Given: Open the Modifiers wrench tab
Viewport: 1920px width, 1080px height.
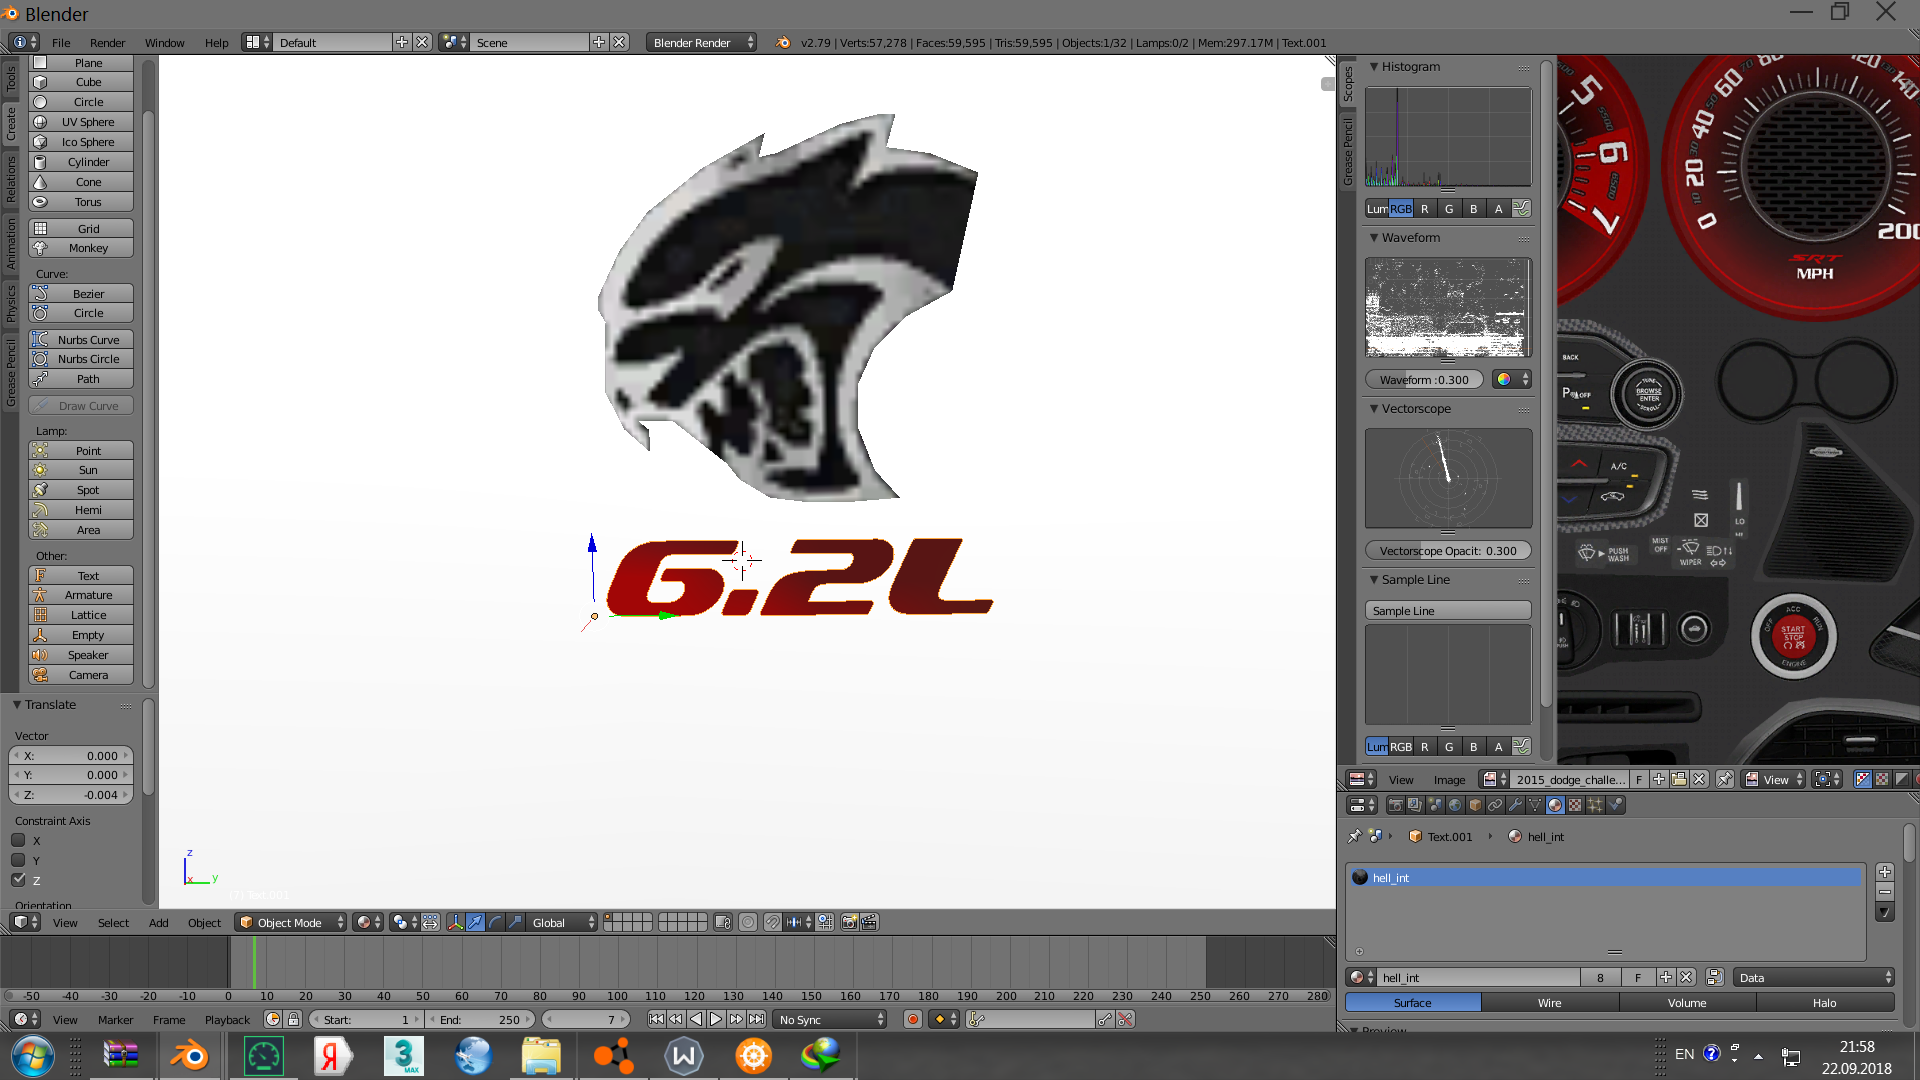Looking at the screenshot, I should [x=1515, y=805].
